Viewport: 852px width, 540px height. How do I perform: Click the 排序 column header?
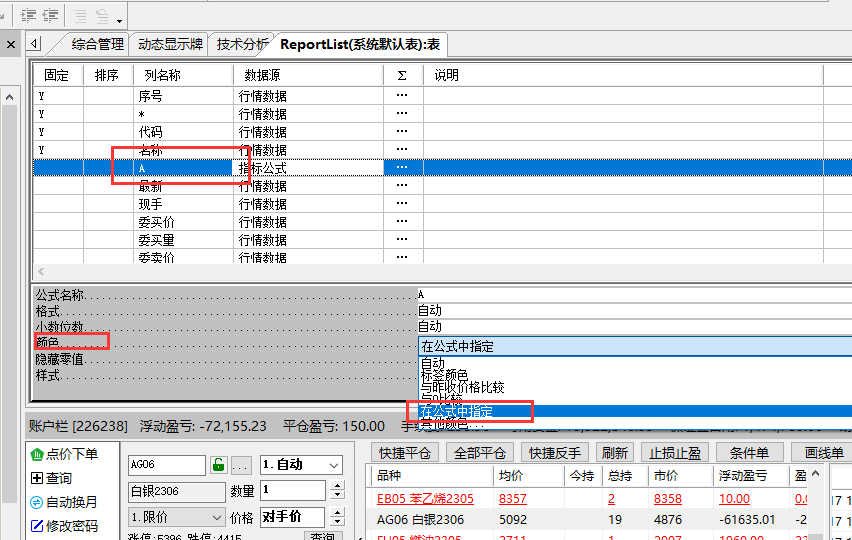tap(108, 75)
